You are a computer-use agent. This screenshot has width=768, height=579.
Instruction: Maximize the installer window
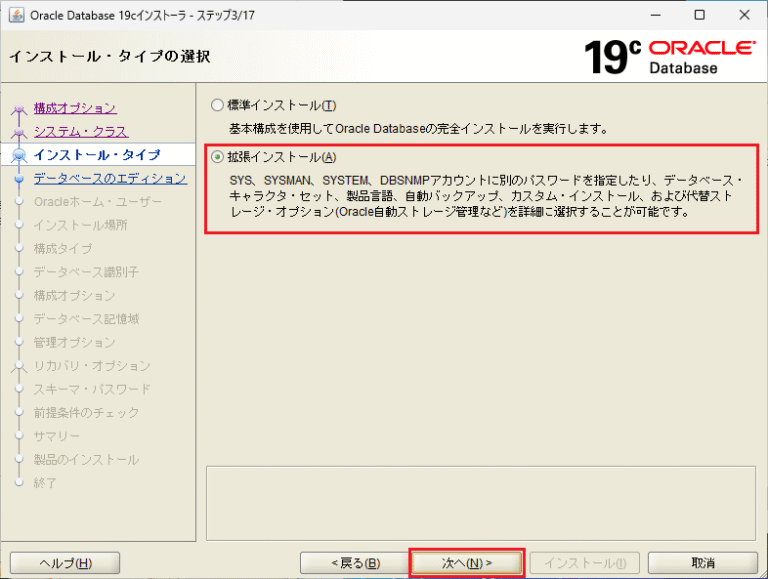[x=700, y=15]
